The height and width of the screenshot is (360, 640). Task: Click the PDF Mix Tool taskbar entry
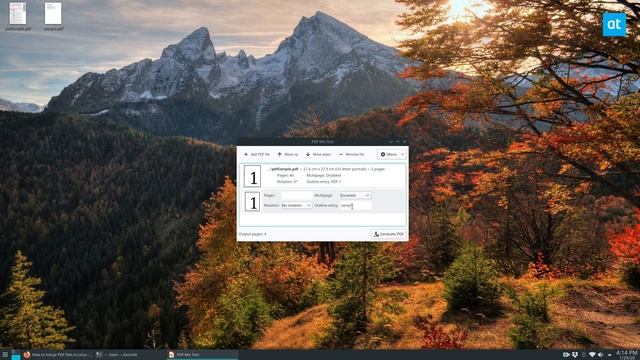pyautogui.click(x=202, y=355)
